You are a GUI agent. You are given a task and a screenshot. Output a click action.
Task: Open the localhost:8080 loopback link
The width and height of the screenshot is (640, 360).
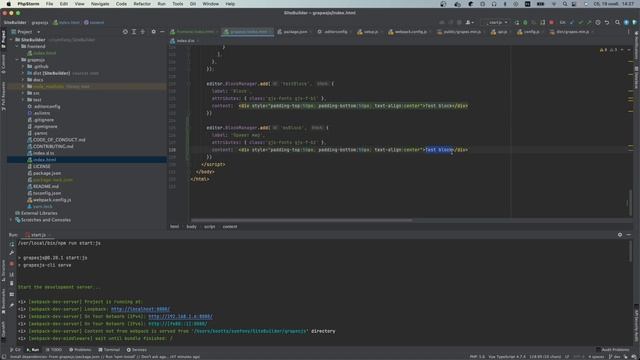[x=140, y=309]
